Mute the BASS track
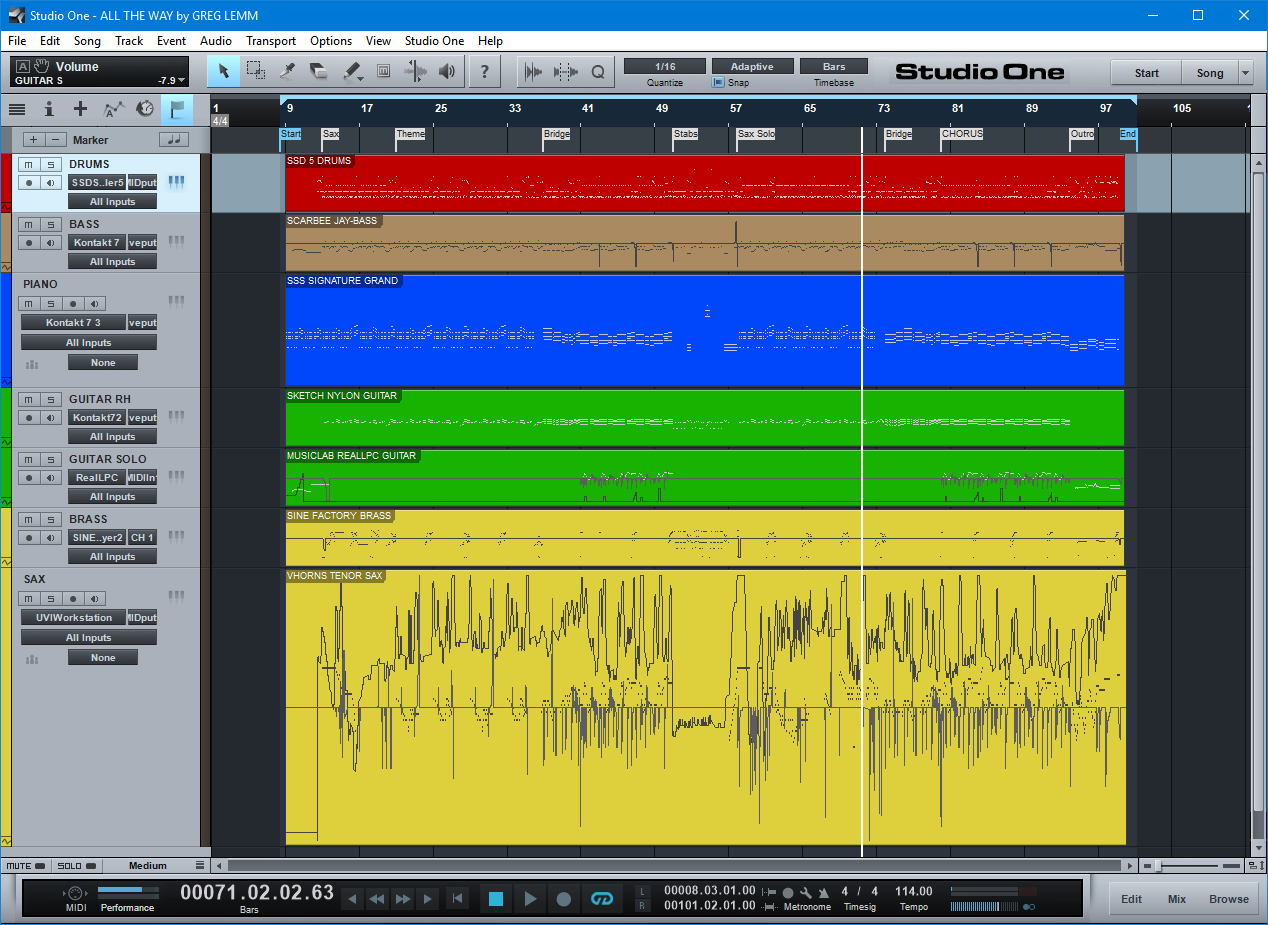This screenshot has width=1268, height=925. pos(29,224)
